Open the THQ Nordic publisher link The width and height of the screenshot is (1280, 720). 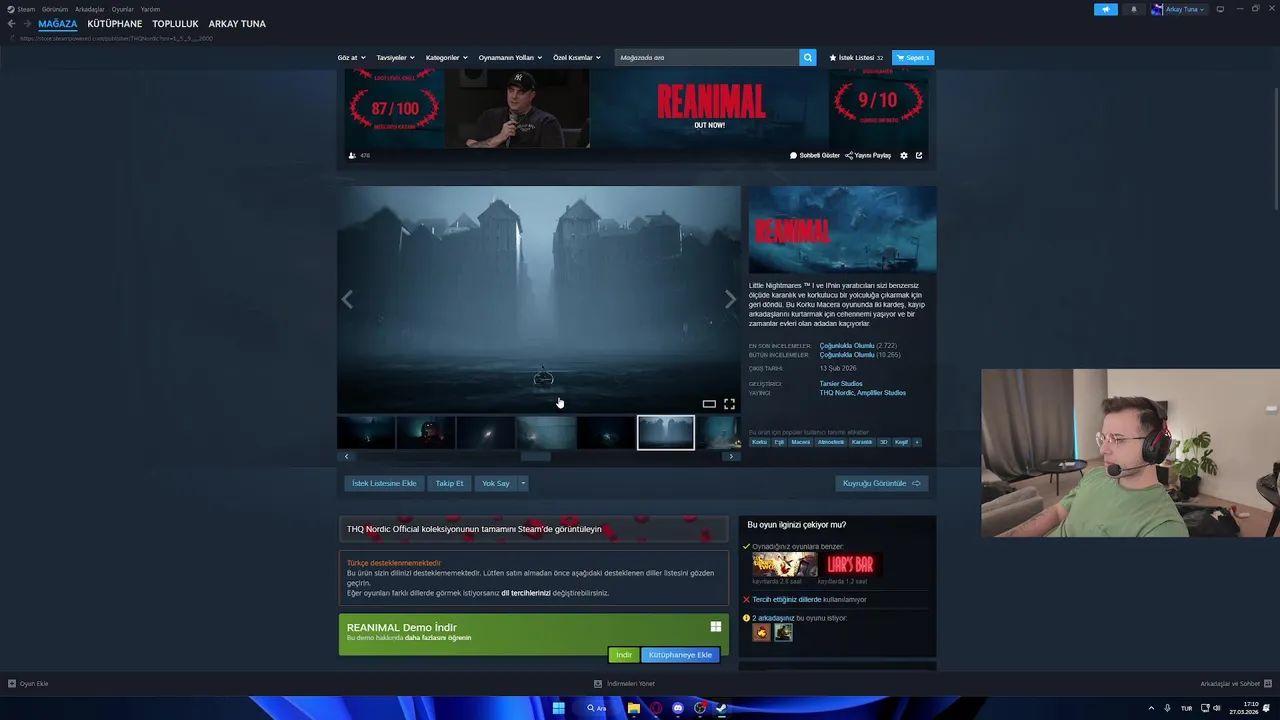click(x=837, y=393)
